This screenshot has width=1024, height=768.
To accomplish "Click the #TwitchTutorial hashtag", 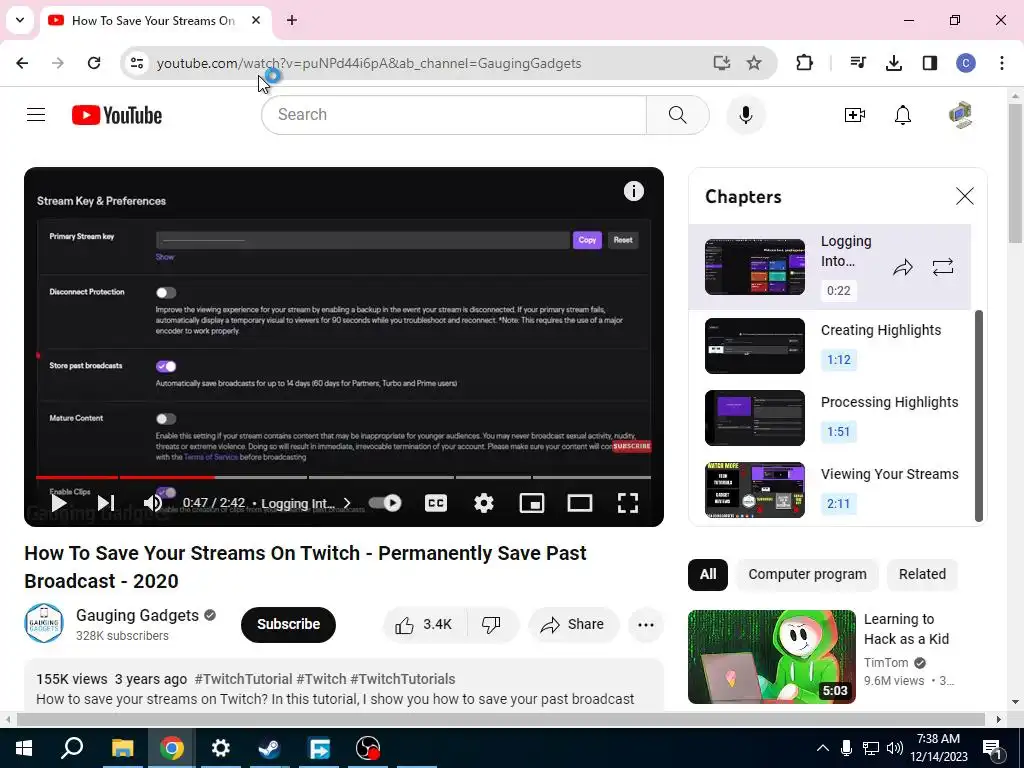I will [243, 679].
